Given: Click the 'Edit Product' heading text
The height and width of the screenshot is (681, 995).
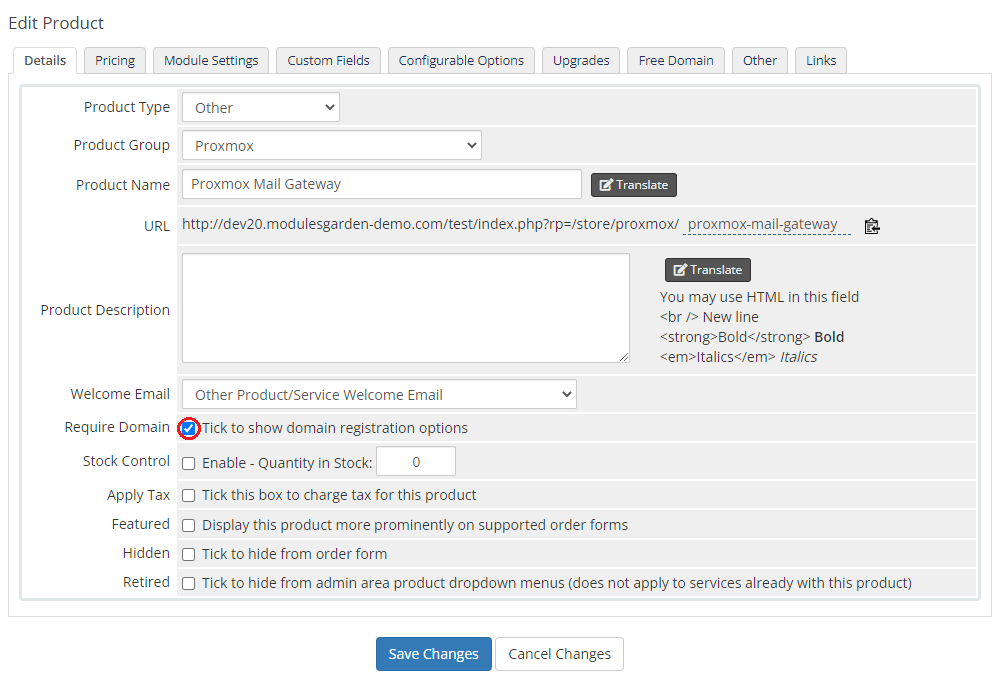Looking at the screenshot, I should (x=56, y=23).
